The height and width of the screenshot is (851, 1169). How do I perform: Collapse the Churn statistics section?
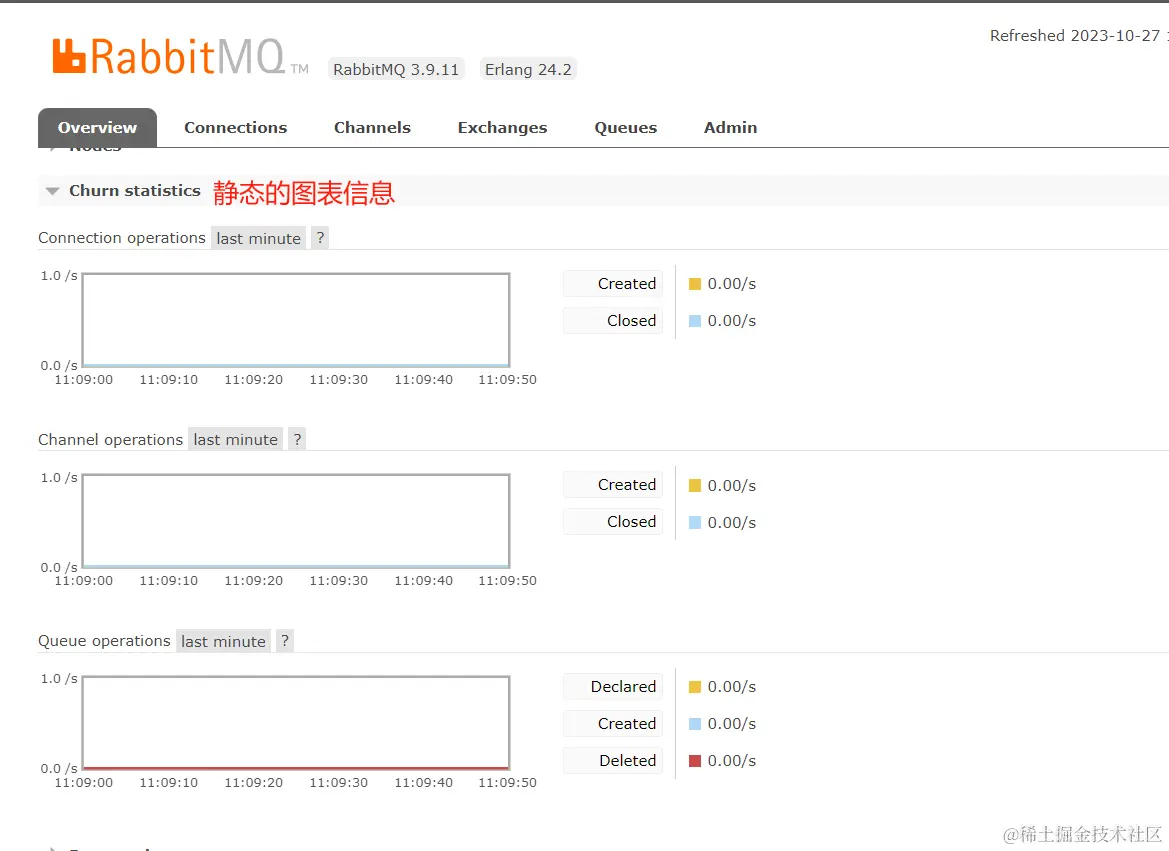[52, 191]
